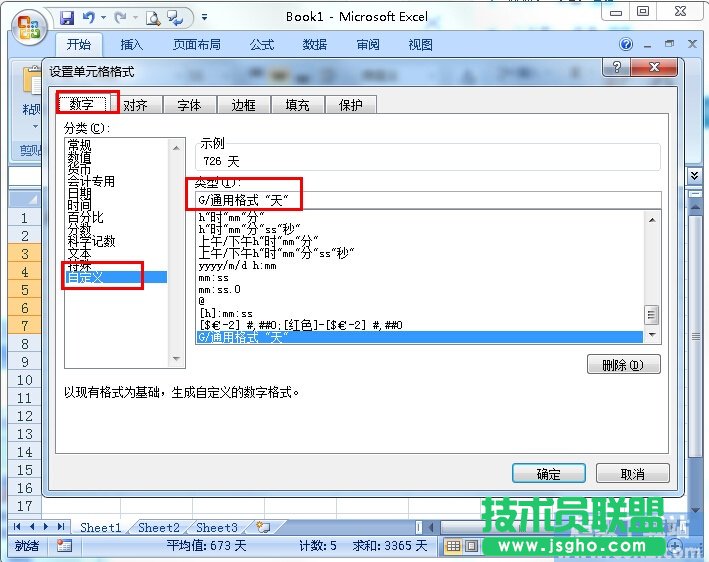Open the Undo history dropdown arrow
The width and height of the screenshot is (709, 562).
[104, 17]
